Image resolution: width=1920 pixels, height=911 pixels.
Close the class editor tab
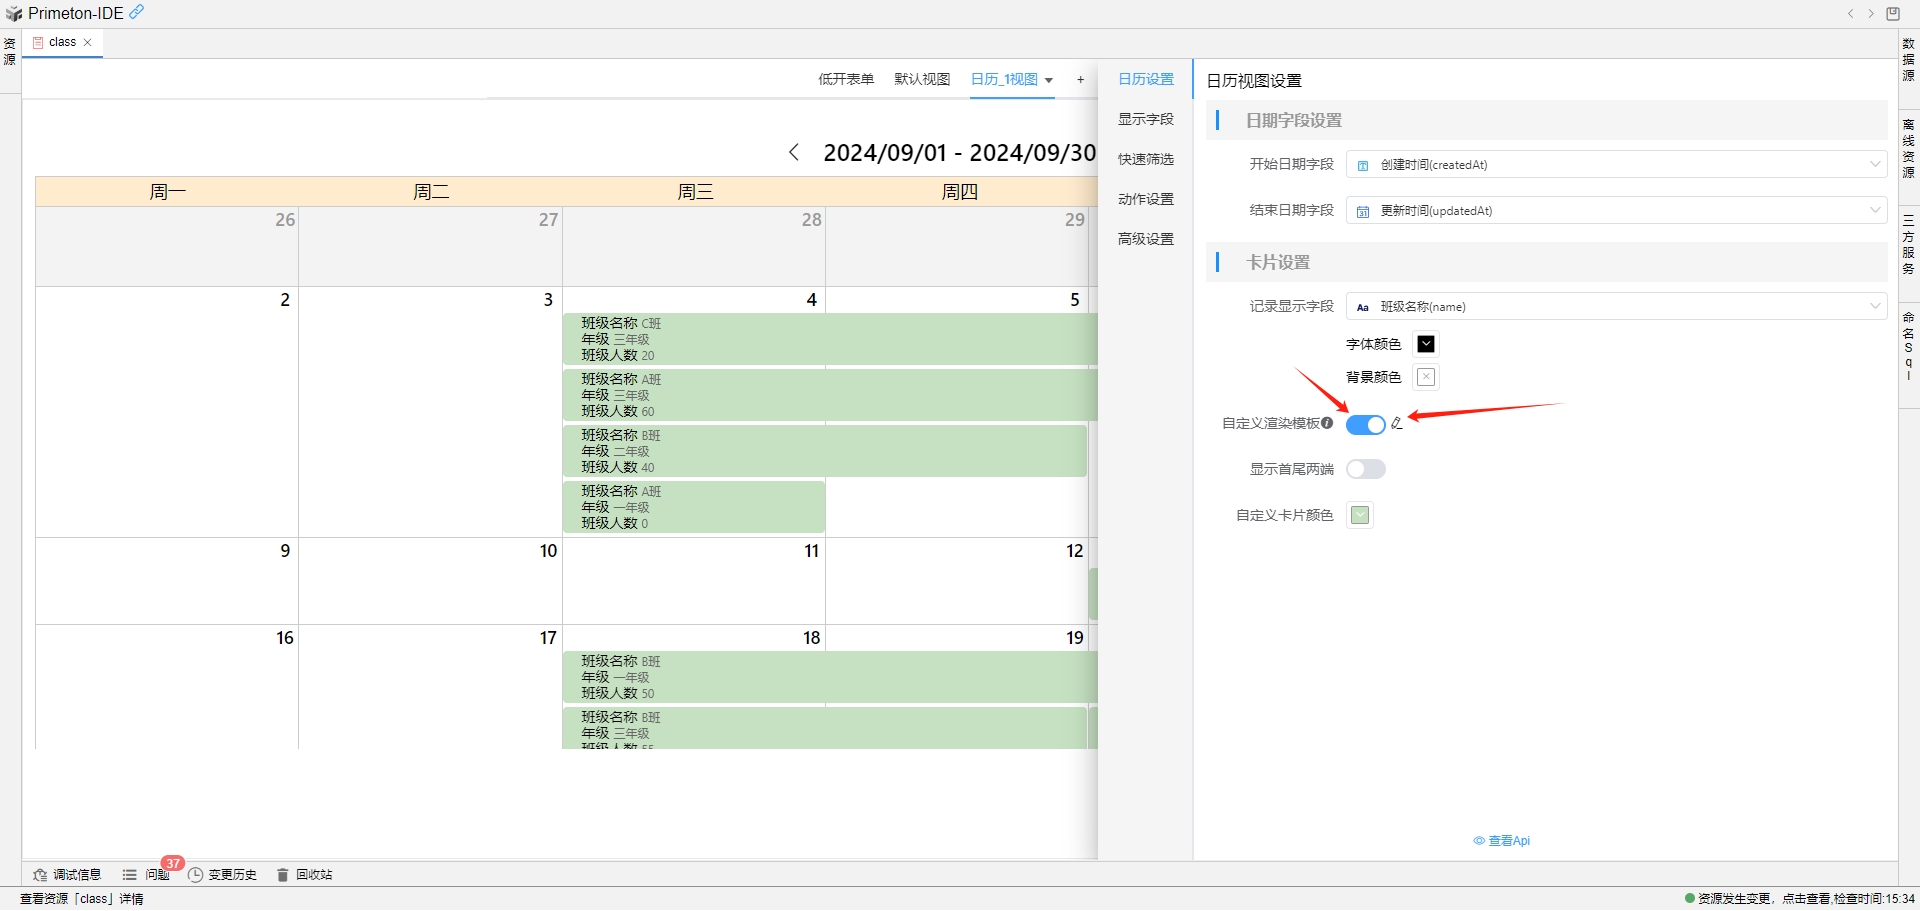(x=88, y=42)
